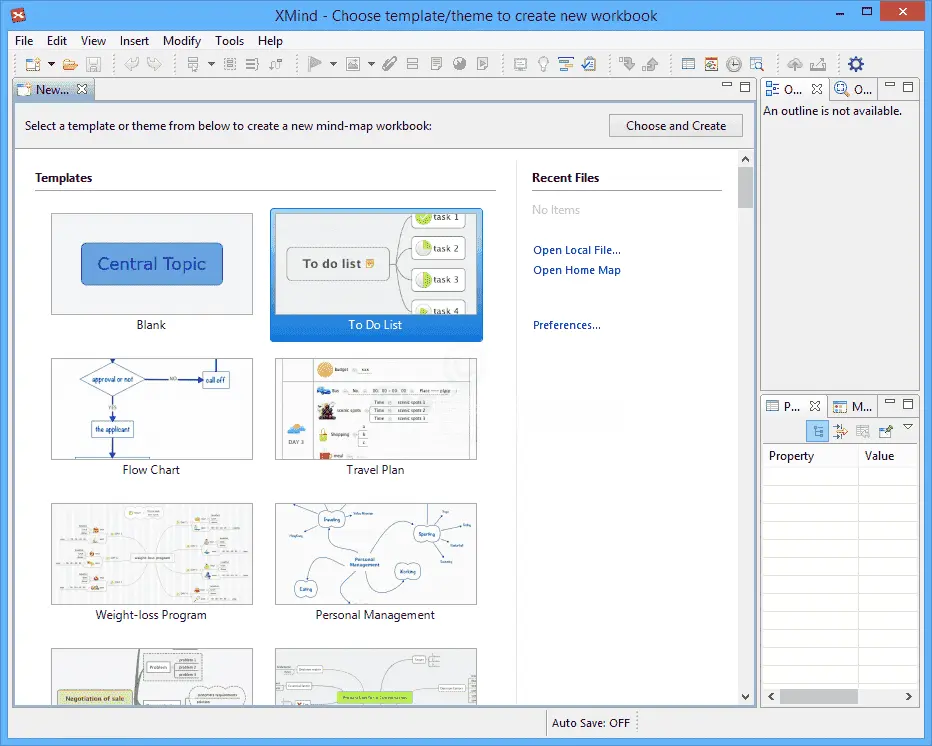932x746 pixels.
Task: Click the Presentation screen toolbar icon
Action: click(520, 64)
